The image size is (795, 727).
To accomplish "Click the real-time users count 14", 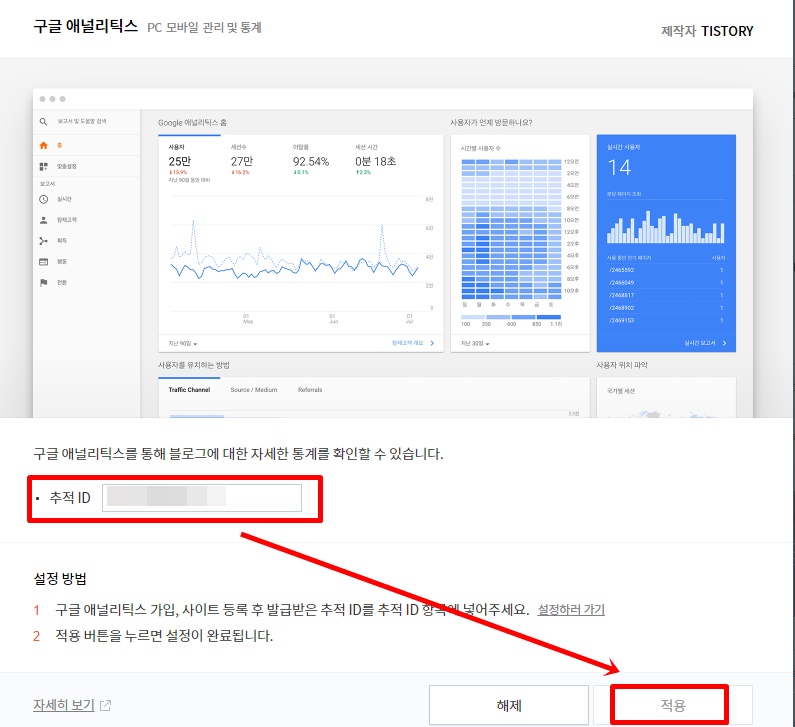I will pyautogui.click(x=619, y=168).
